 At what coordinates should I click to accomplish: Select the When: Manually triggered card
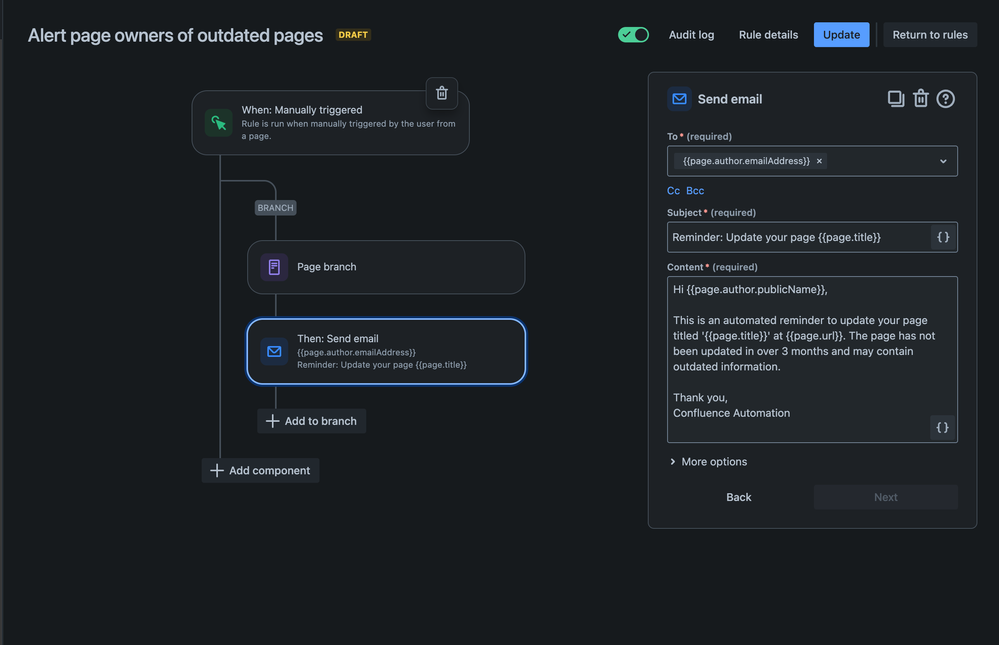click(330, 122)
